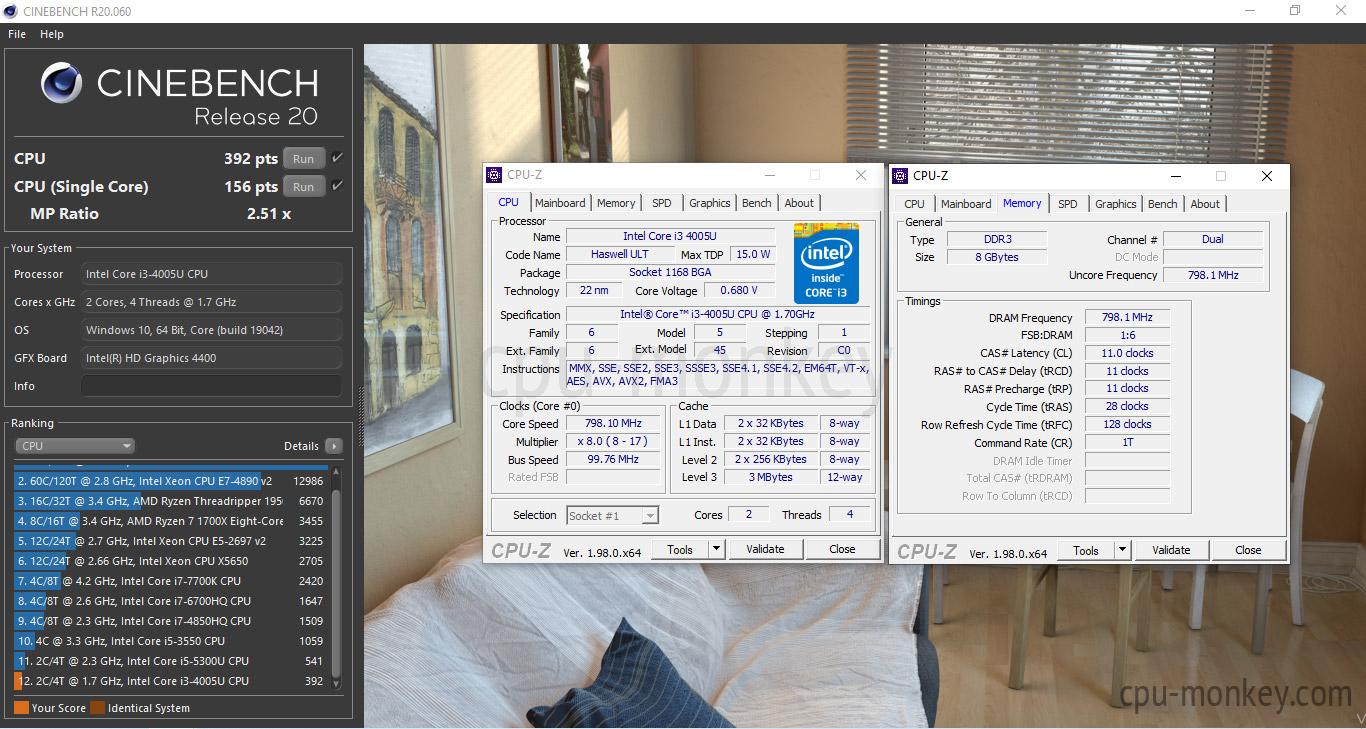Open Bench tab in left CPU-Z
Image resolution: width=1366 pixels, height=729 pixels.
[x=757, y=203]
